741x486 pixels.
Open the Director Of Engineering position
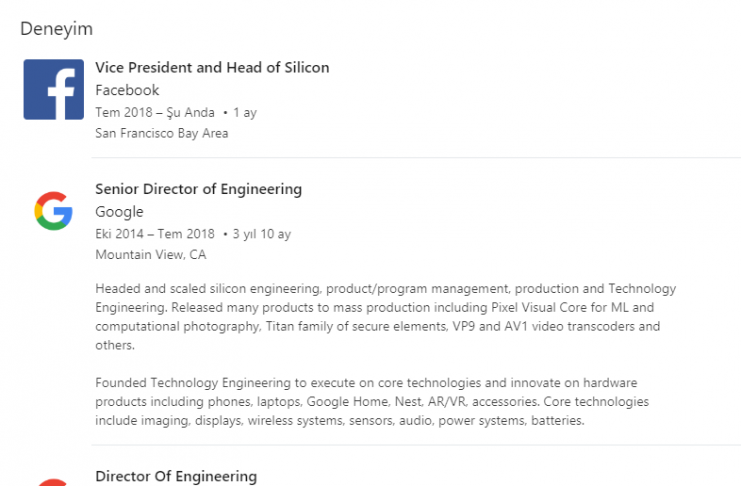pos(176,477)
